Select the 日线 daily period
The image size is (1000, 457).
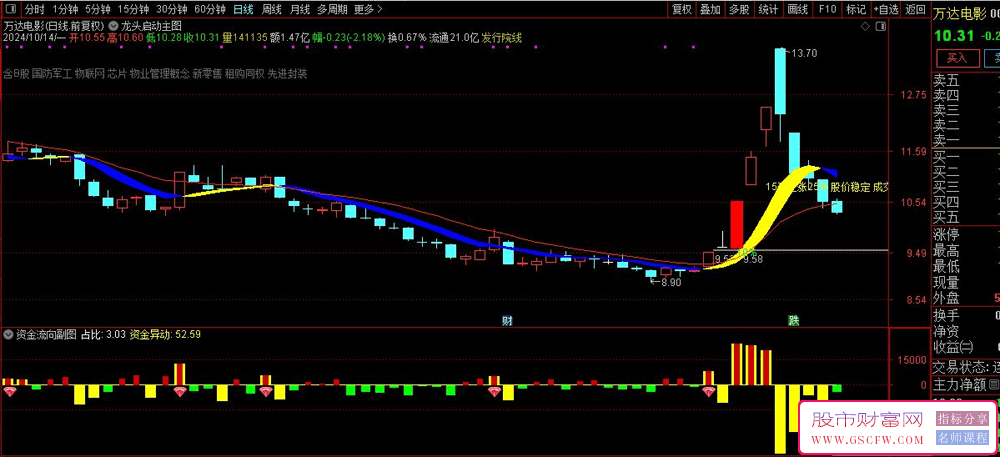243,10
